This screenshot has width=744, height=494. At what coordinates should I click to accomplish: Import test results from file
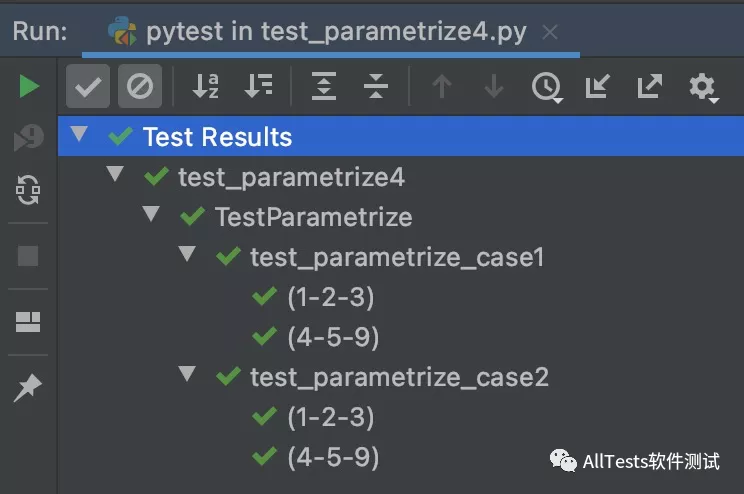pyautogui.click(x=597, y=87)
